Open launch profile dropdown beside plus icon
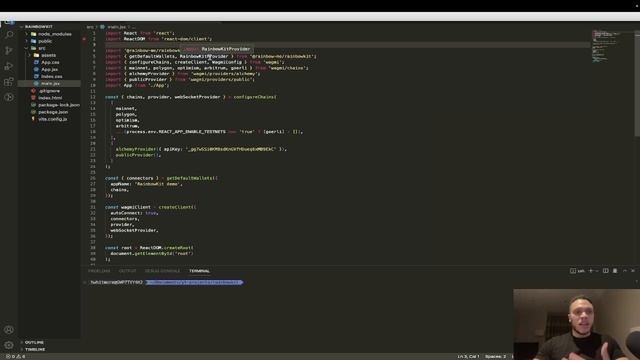The height and width of the screenshot is (360, 640). point(597,271)
